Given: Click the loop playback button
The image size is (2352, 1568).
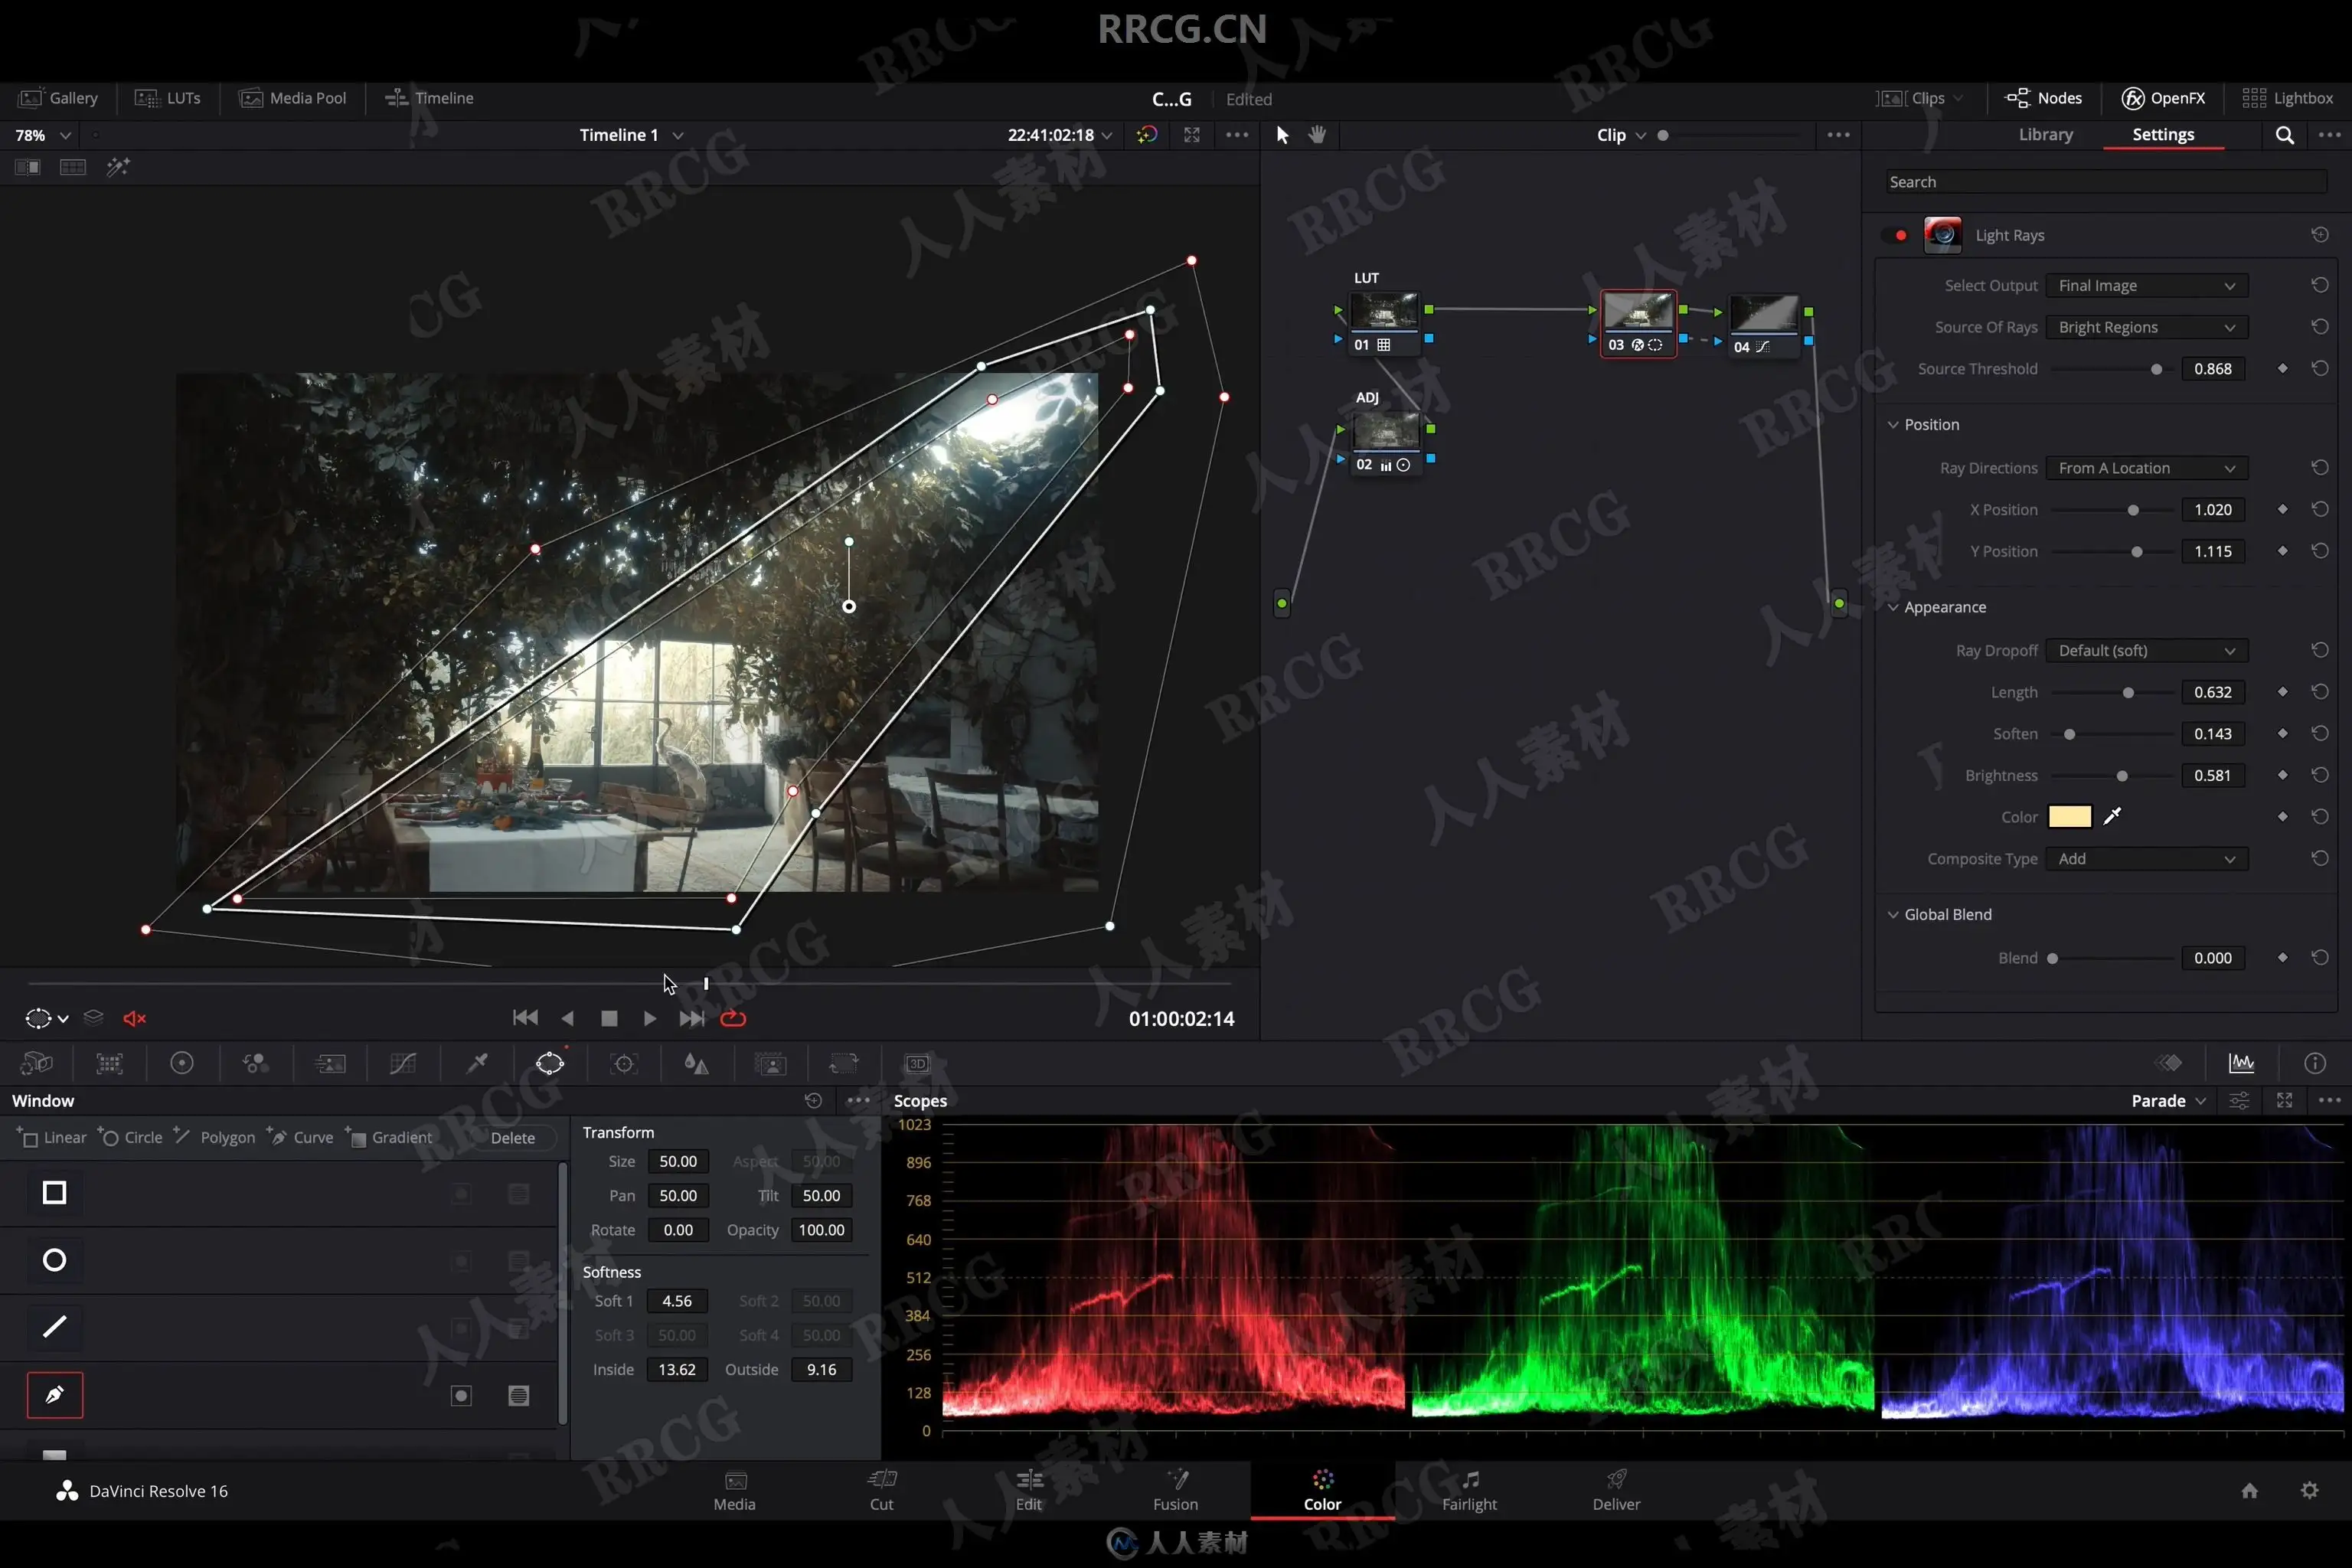Looking at the screenshot, I should coord(733,1018).
